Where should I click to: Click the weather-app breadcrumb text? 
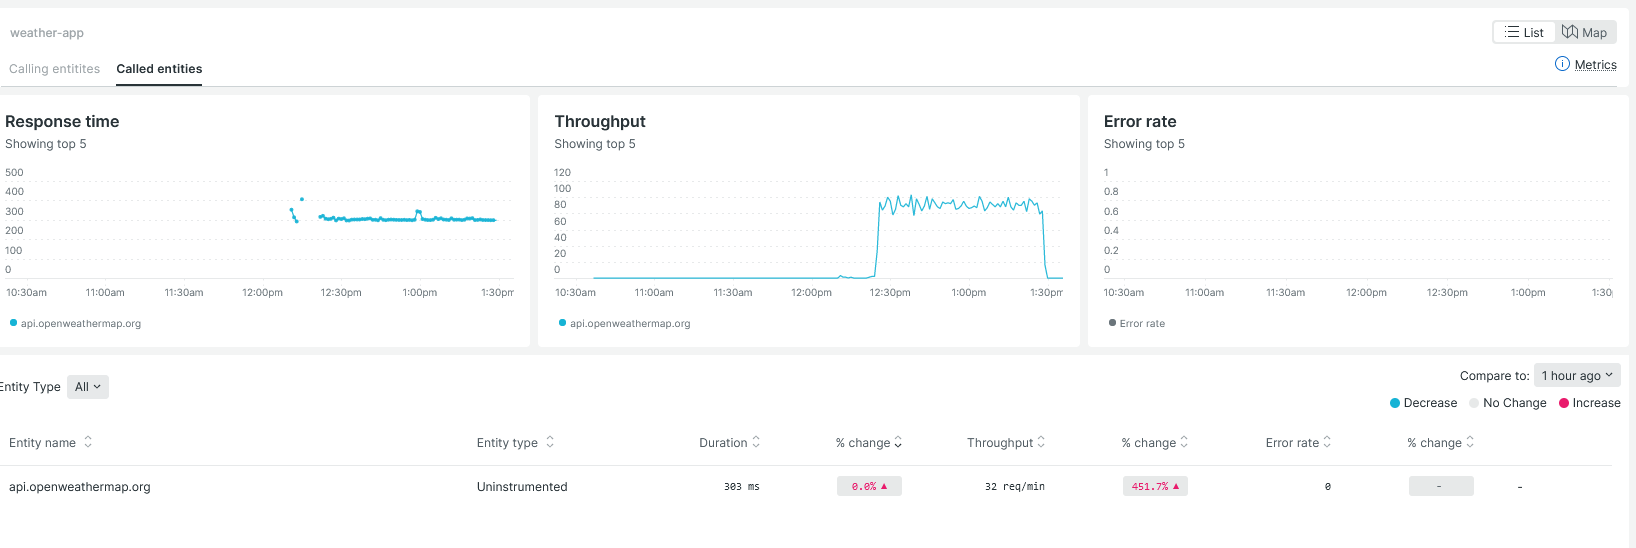pyautogui.click(x=47, y=33)
